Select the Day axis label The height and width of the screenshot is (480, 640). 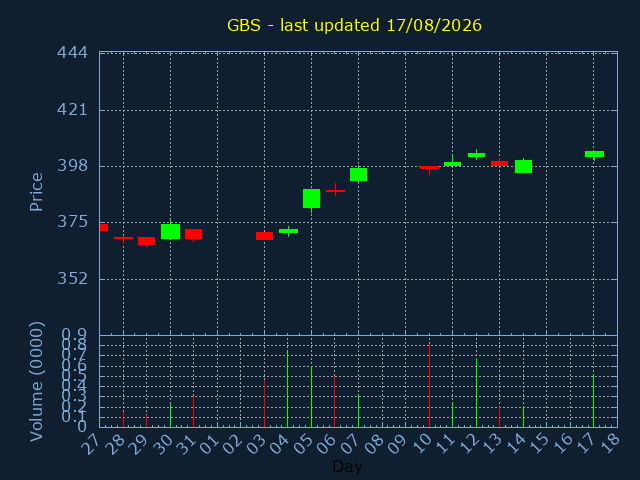point(347,466)
